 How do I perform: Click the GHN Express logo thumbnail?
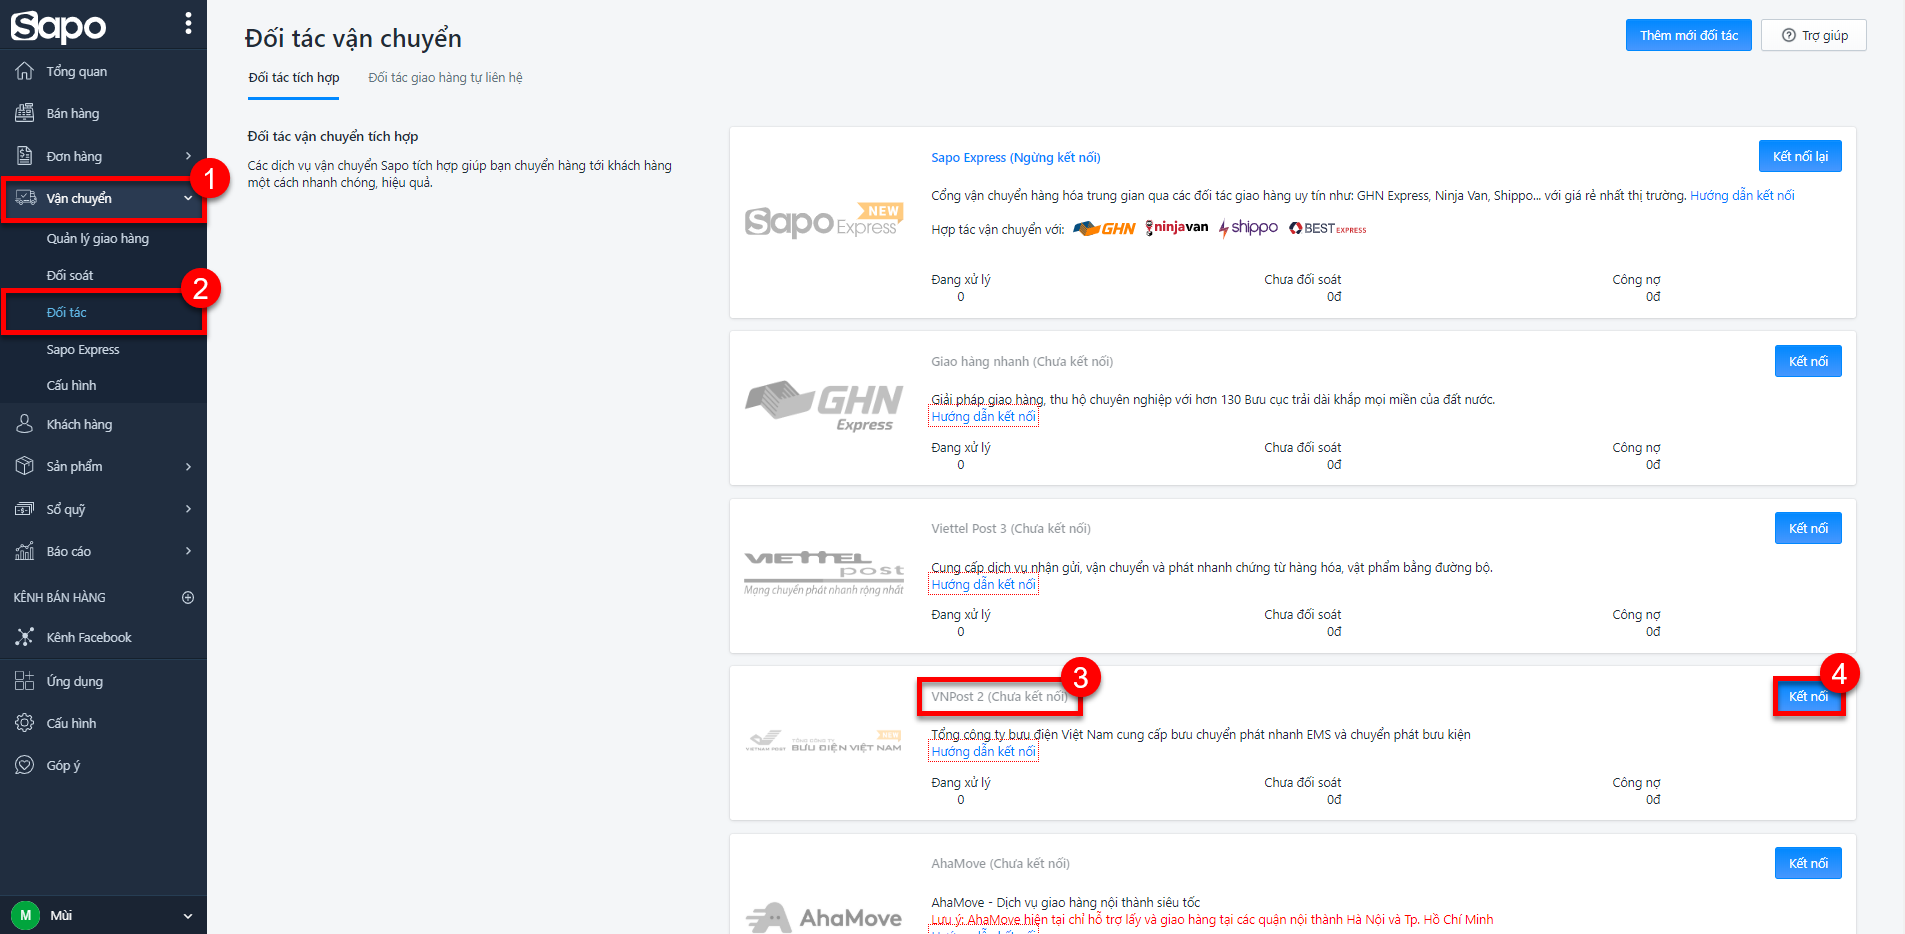pos(824,406)
